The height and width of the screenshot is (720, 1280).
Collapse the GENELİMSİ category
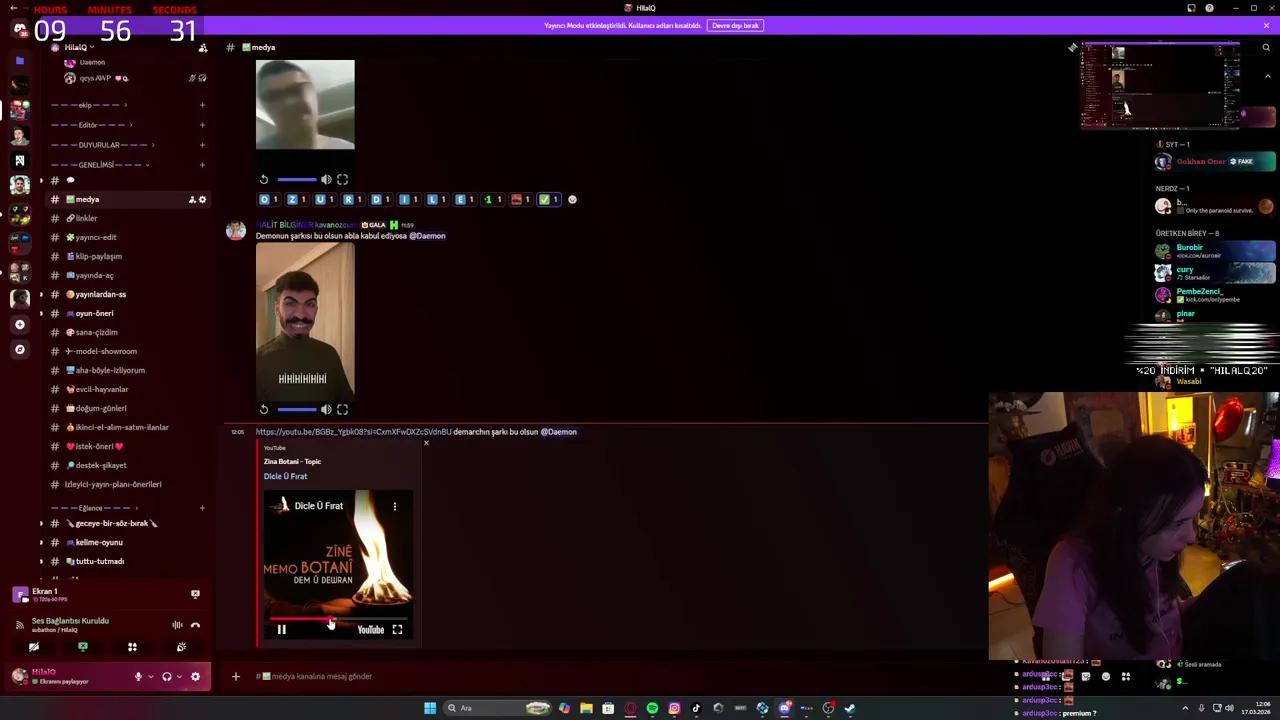[100, 165]
